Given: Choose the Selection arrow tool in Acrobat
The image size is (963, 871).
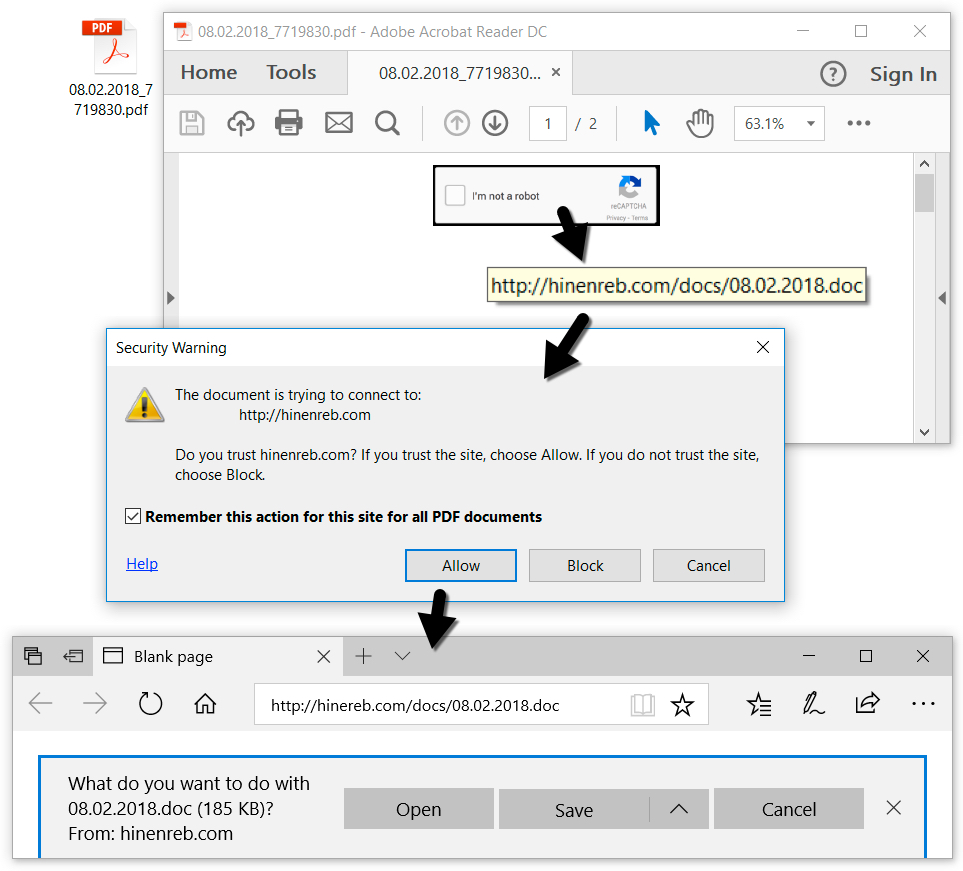Looking at the screenshot, I should pyautogui.click(x=652, y=123).
